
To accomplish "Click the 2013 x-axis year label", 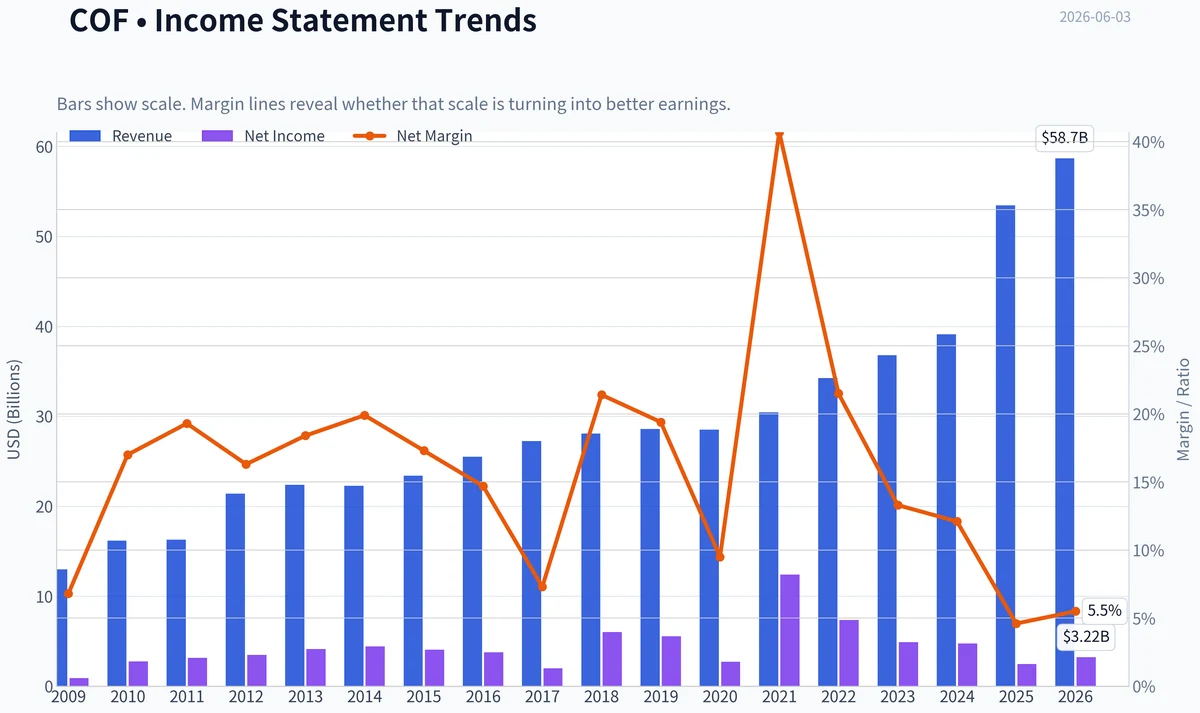I will (306, 697).
